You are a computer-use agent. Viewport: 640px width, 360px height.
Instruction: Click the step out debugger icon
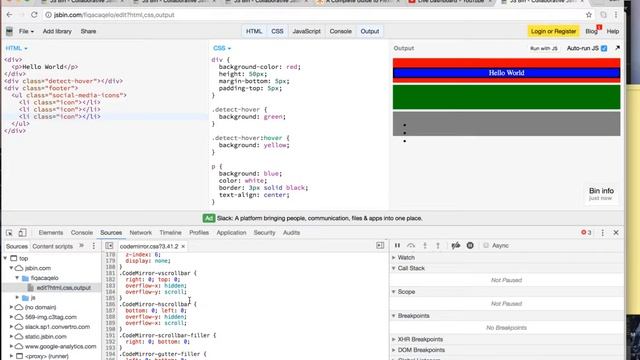tap(438, 245)
